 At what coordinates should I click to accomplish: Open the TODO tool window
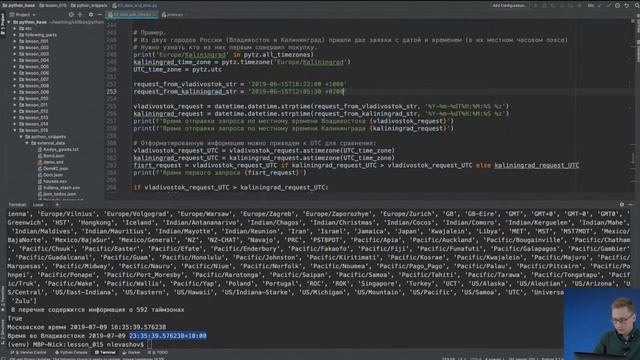158,352
